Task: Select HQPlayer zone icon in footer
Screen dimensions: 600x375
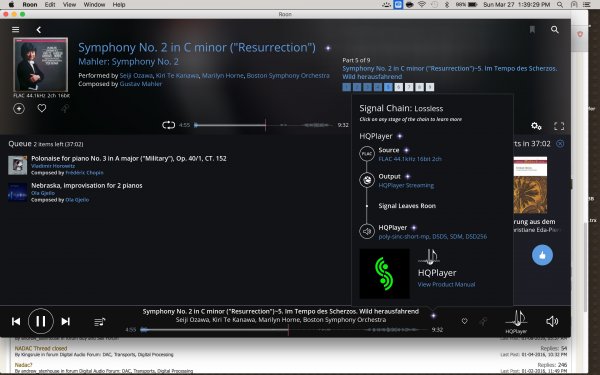Action: [516, 322]
